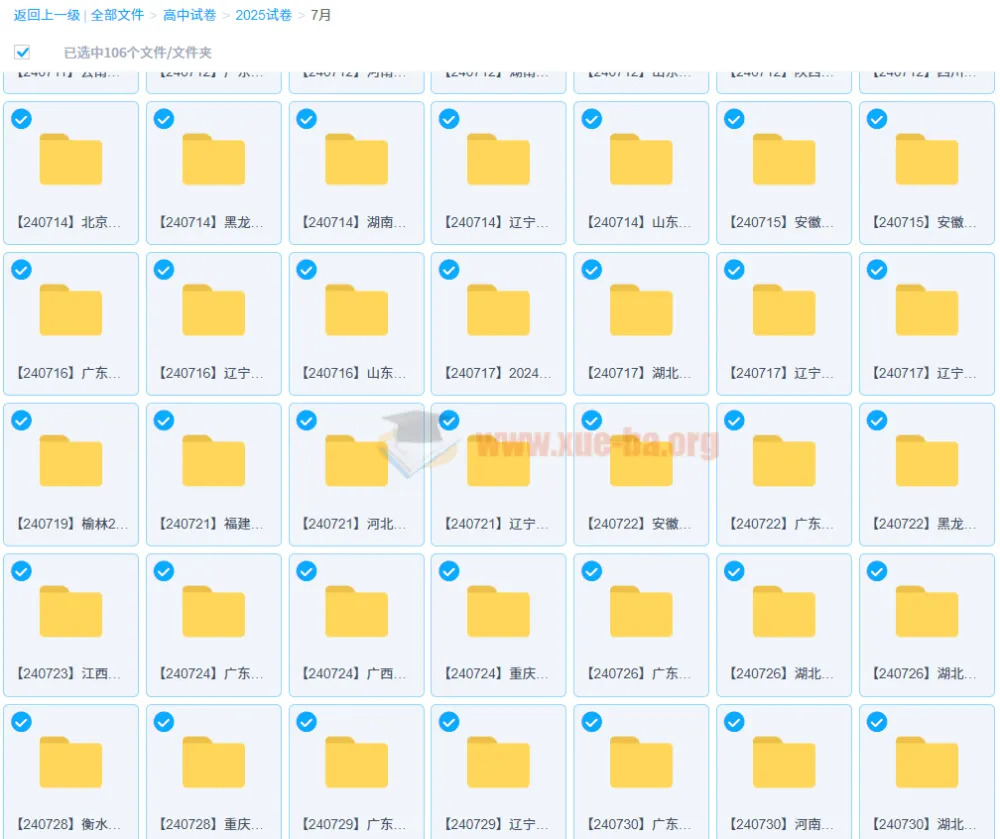The image size is (1000, 839).
Task: Navigate to 高中试卷 breadcrumb link
Action: [x=190, y=15]
